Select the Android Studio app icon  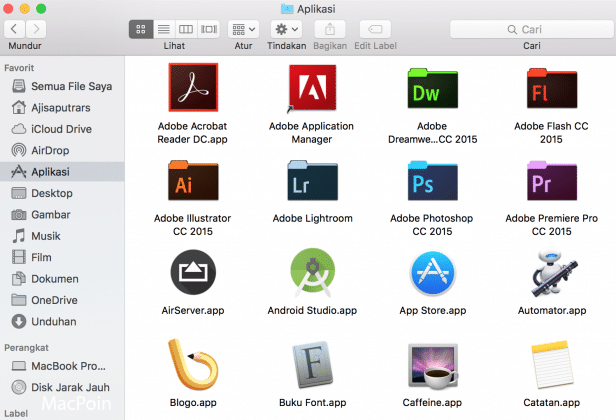pyautogui.click(x=312, y=272)
